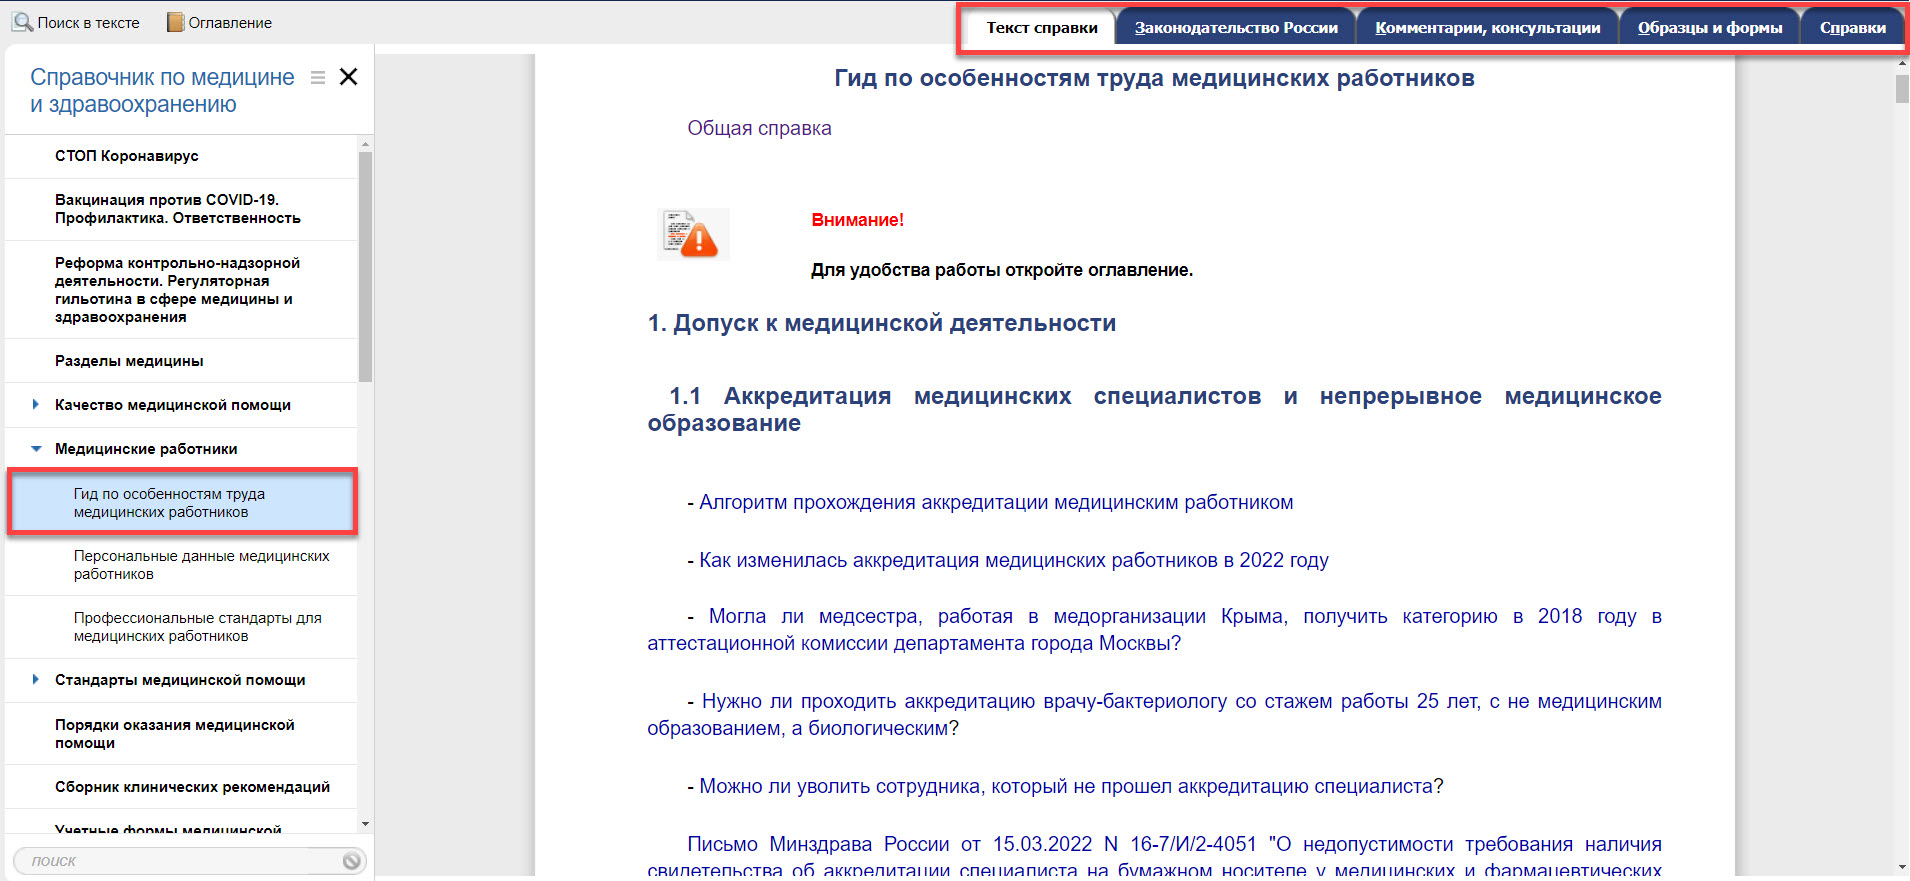Click the document vertical scrollbar thumb
This screenshot has width=1910, height=881.
pyautogui.click(x=1902, y=88)
